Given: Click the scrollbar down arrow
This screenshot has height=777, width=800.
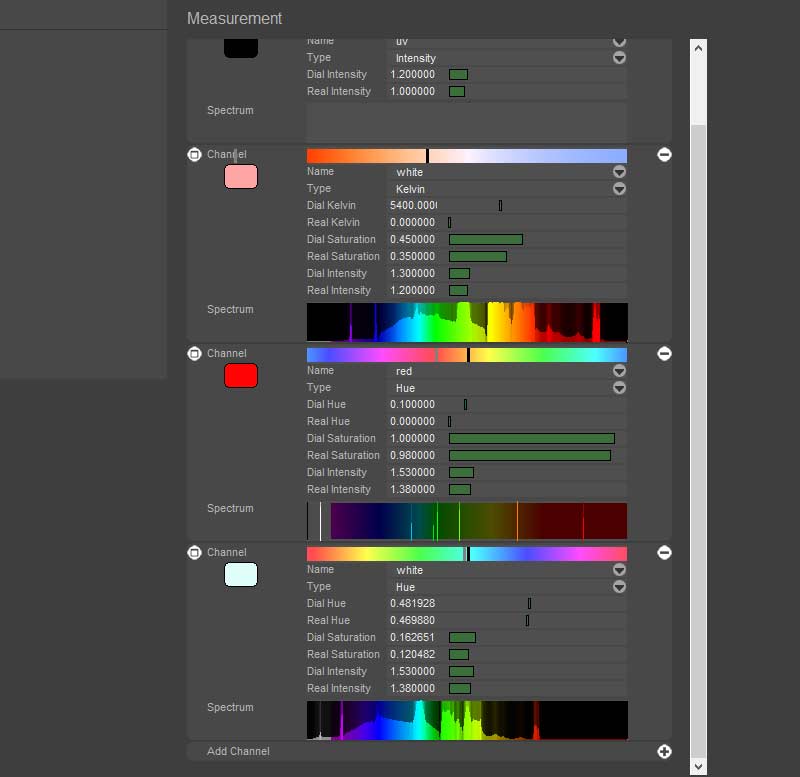Looking at the screenshot, I should click(x=698, y=766).
